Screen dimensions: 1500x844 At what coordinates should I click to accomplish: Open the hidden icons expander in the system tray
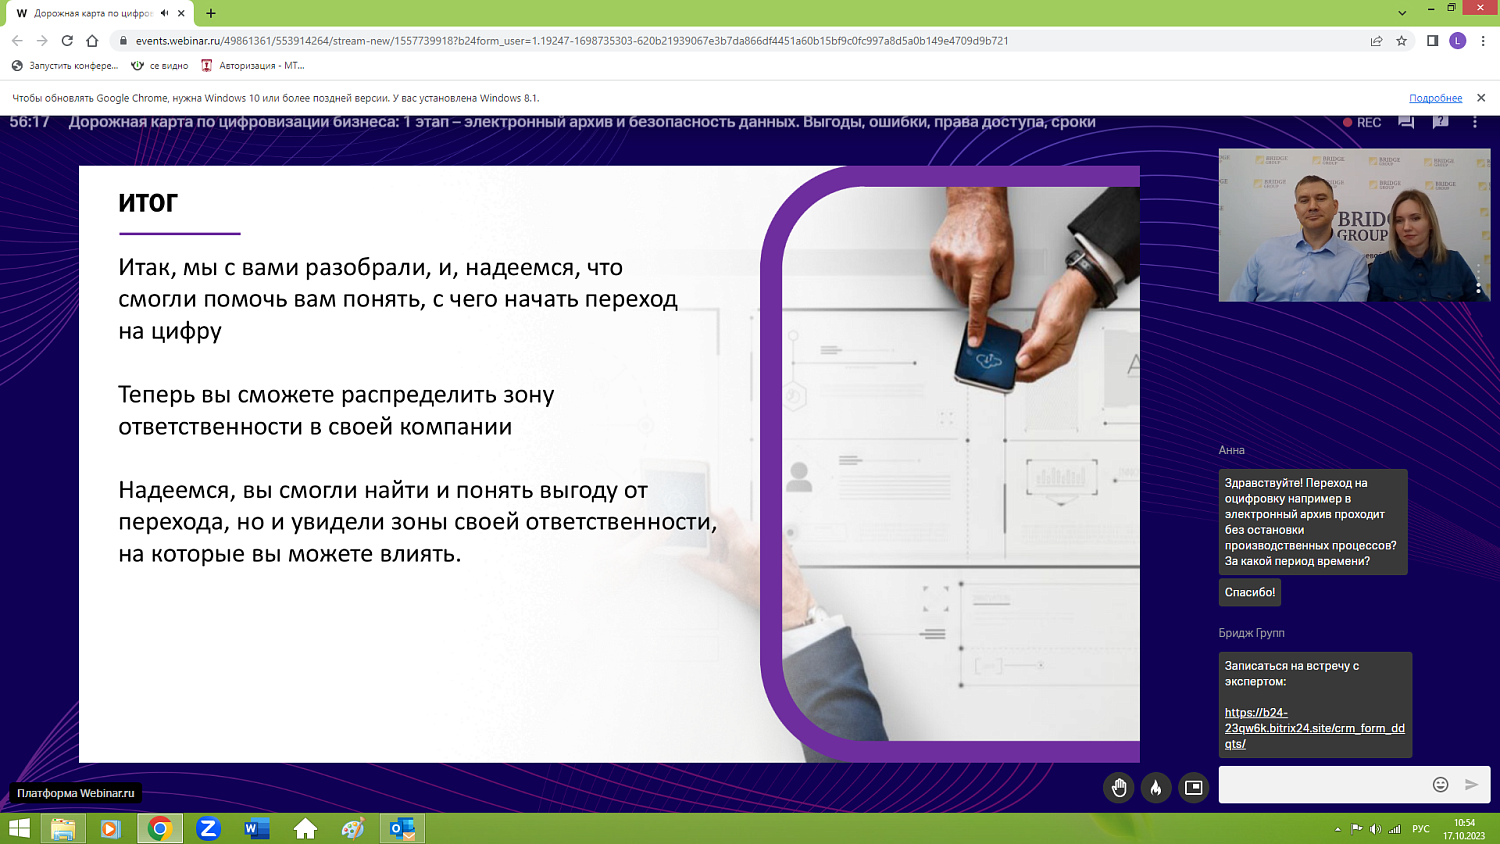coord(1337,829)
